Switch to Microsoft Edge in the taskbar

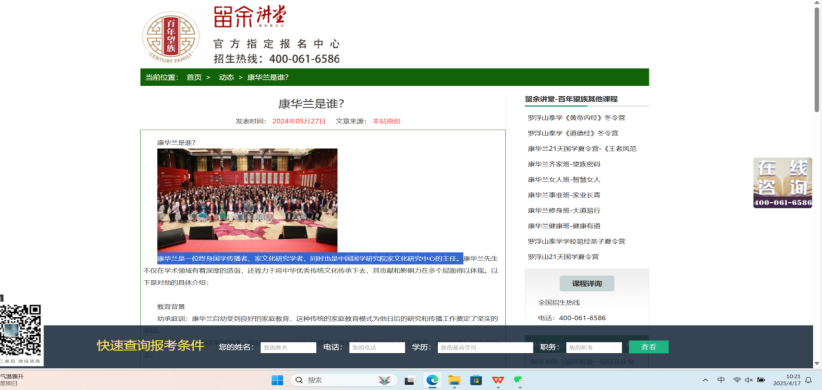[x=432, y=380]
